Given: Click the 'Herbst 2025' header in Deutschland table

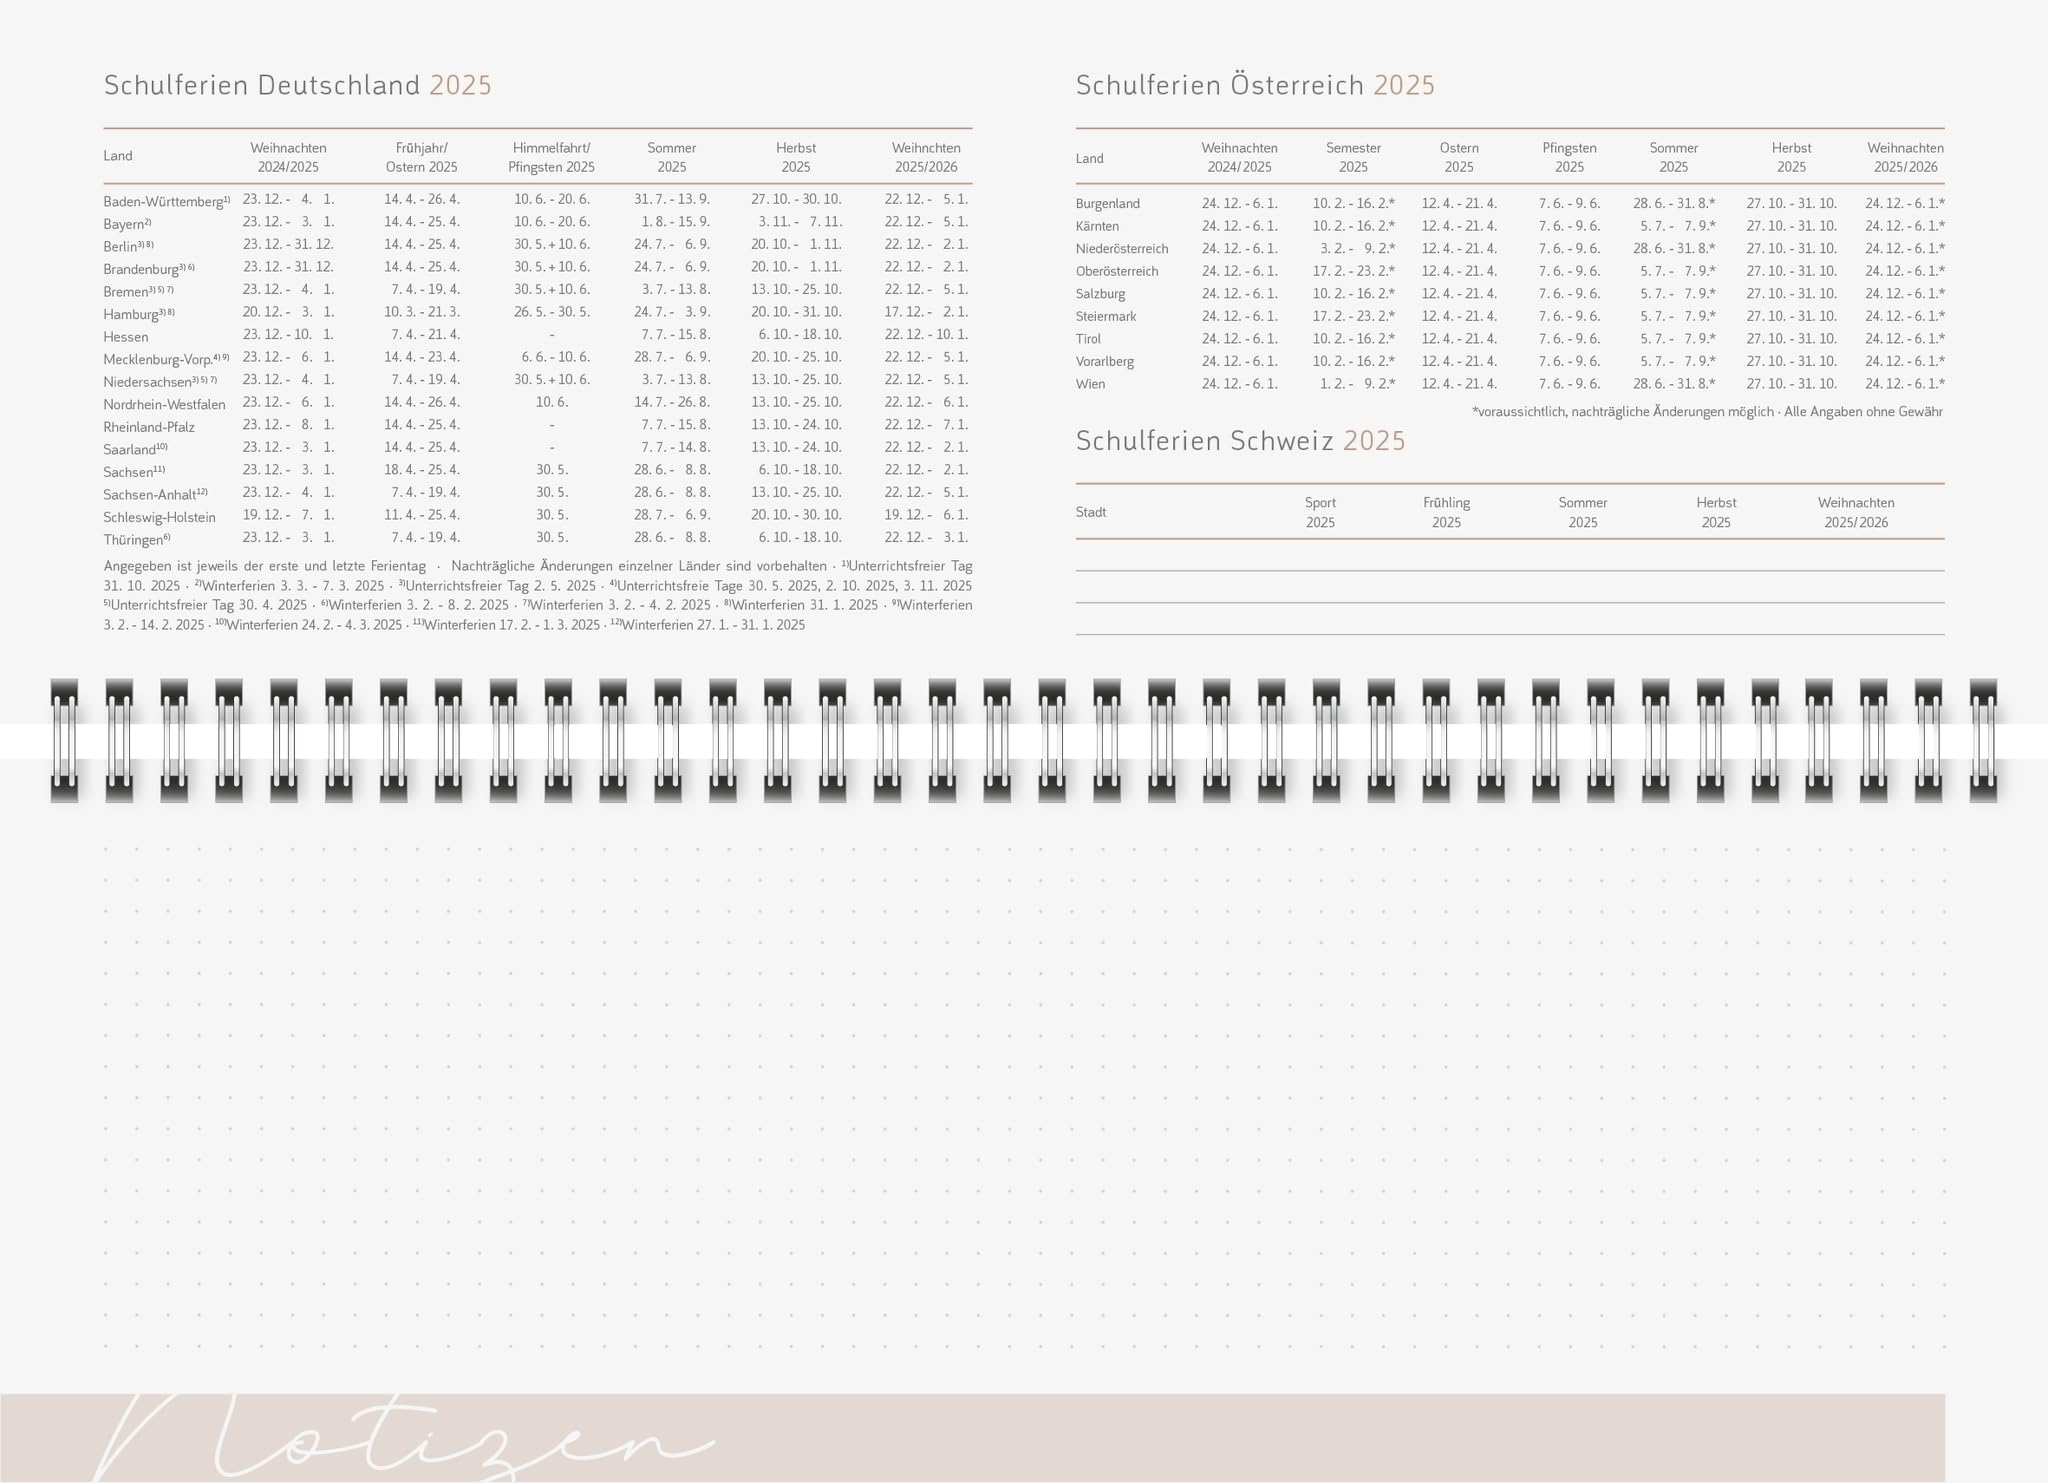Looking at the screenshot, I should coord(796,157).
